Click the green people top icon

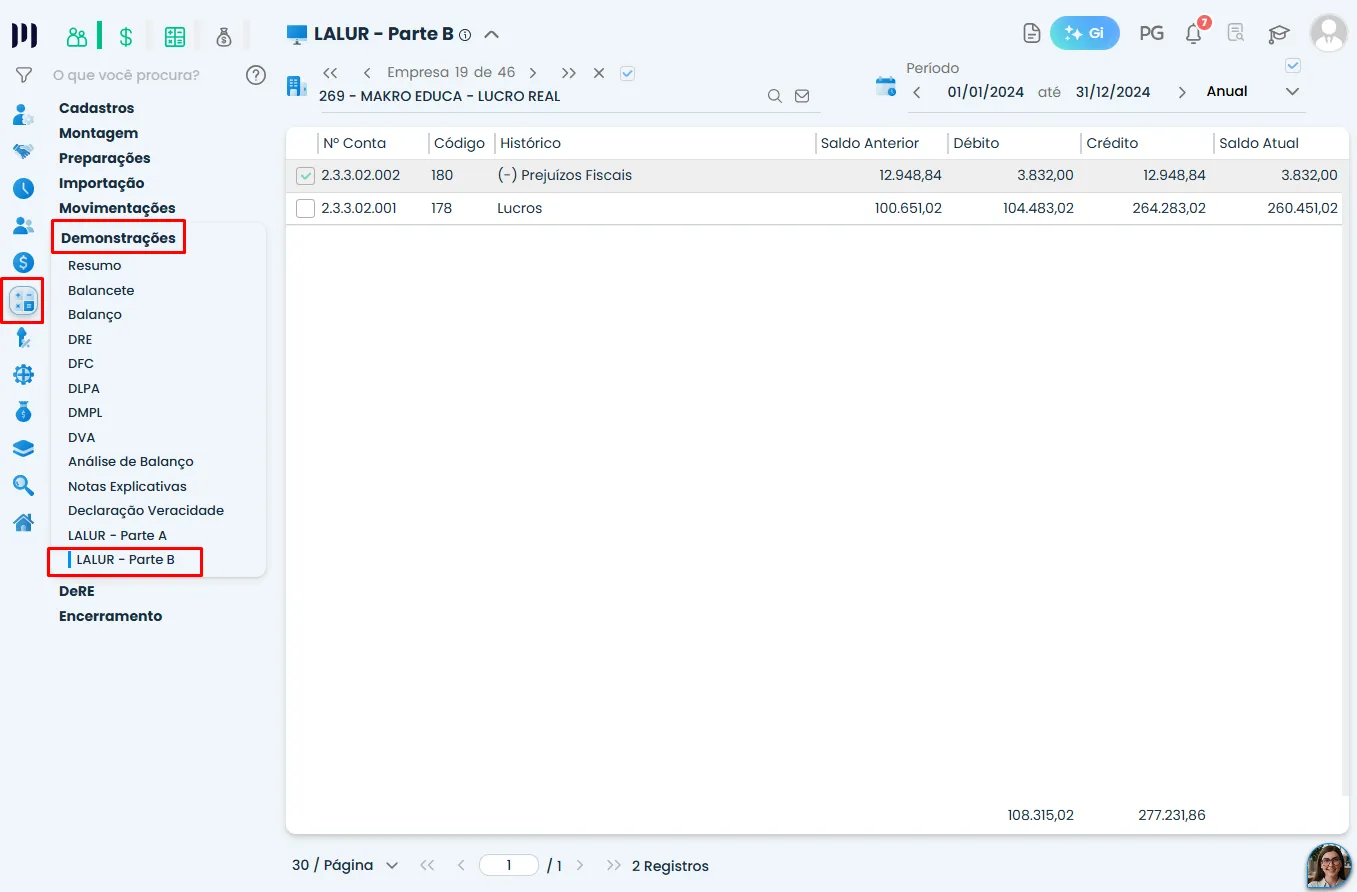pyautogui.click(x=77, y=37)
